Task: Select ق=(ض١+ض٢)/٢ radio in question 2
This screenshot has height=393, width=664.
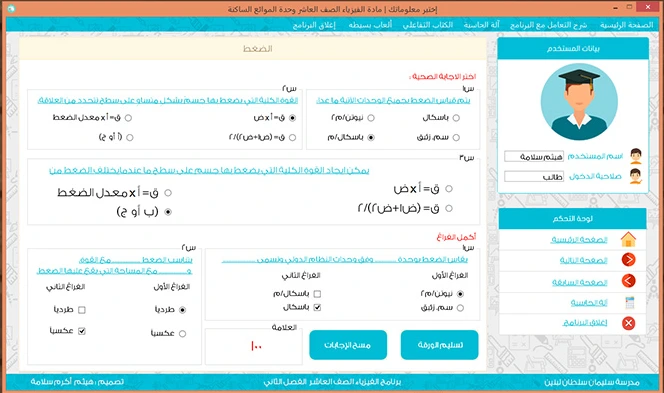Action: (x=292, y=137)
